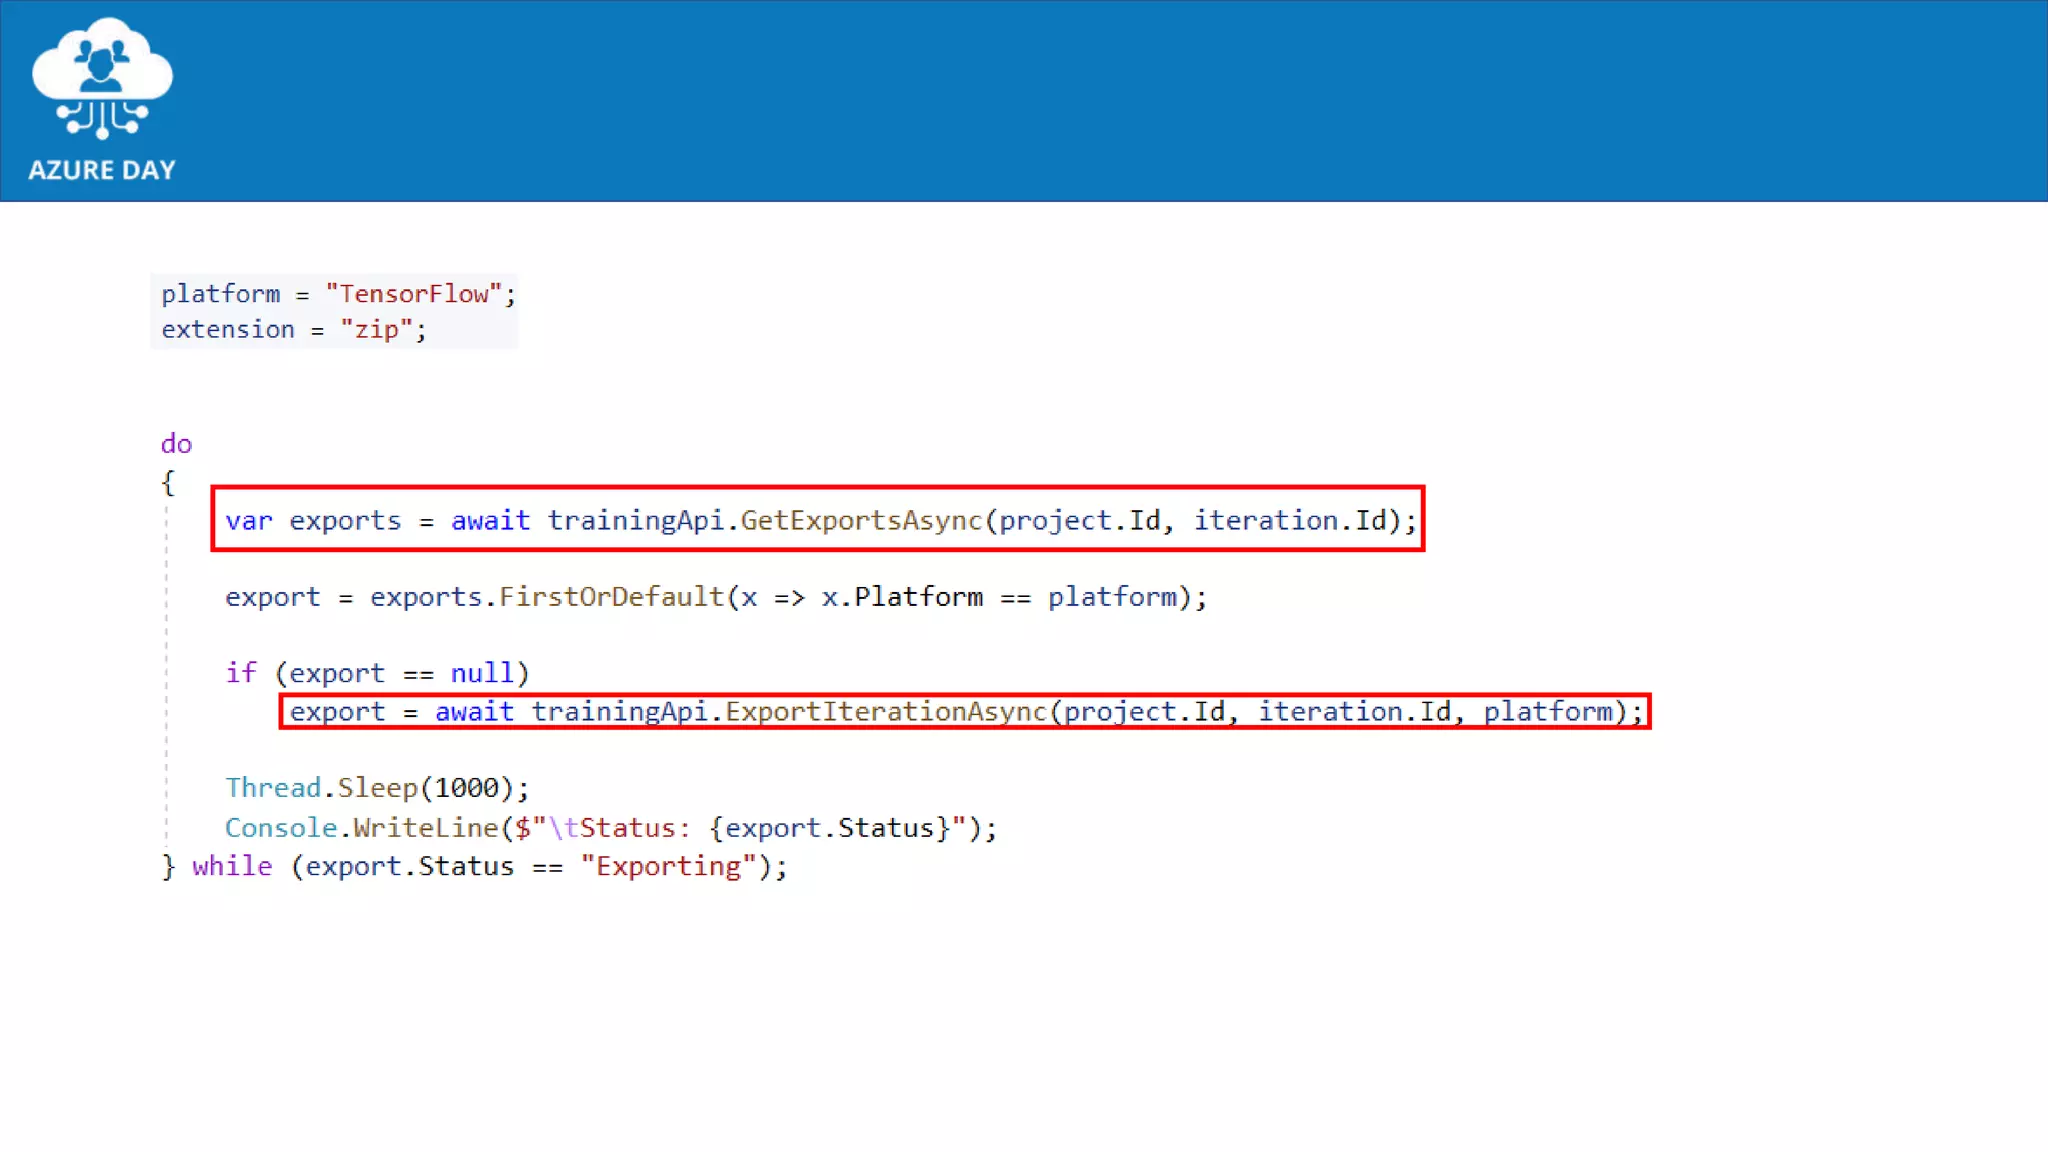Click the FirstOrDefault method name
The image size is (2048, 1152).
(x=611, y=597)
